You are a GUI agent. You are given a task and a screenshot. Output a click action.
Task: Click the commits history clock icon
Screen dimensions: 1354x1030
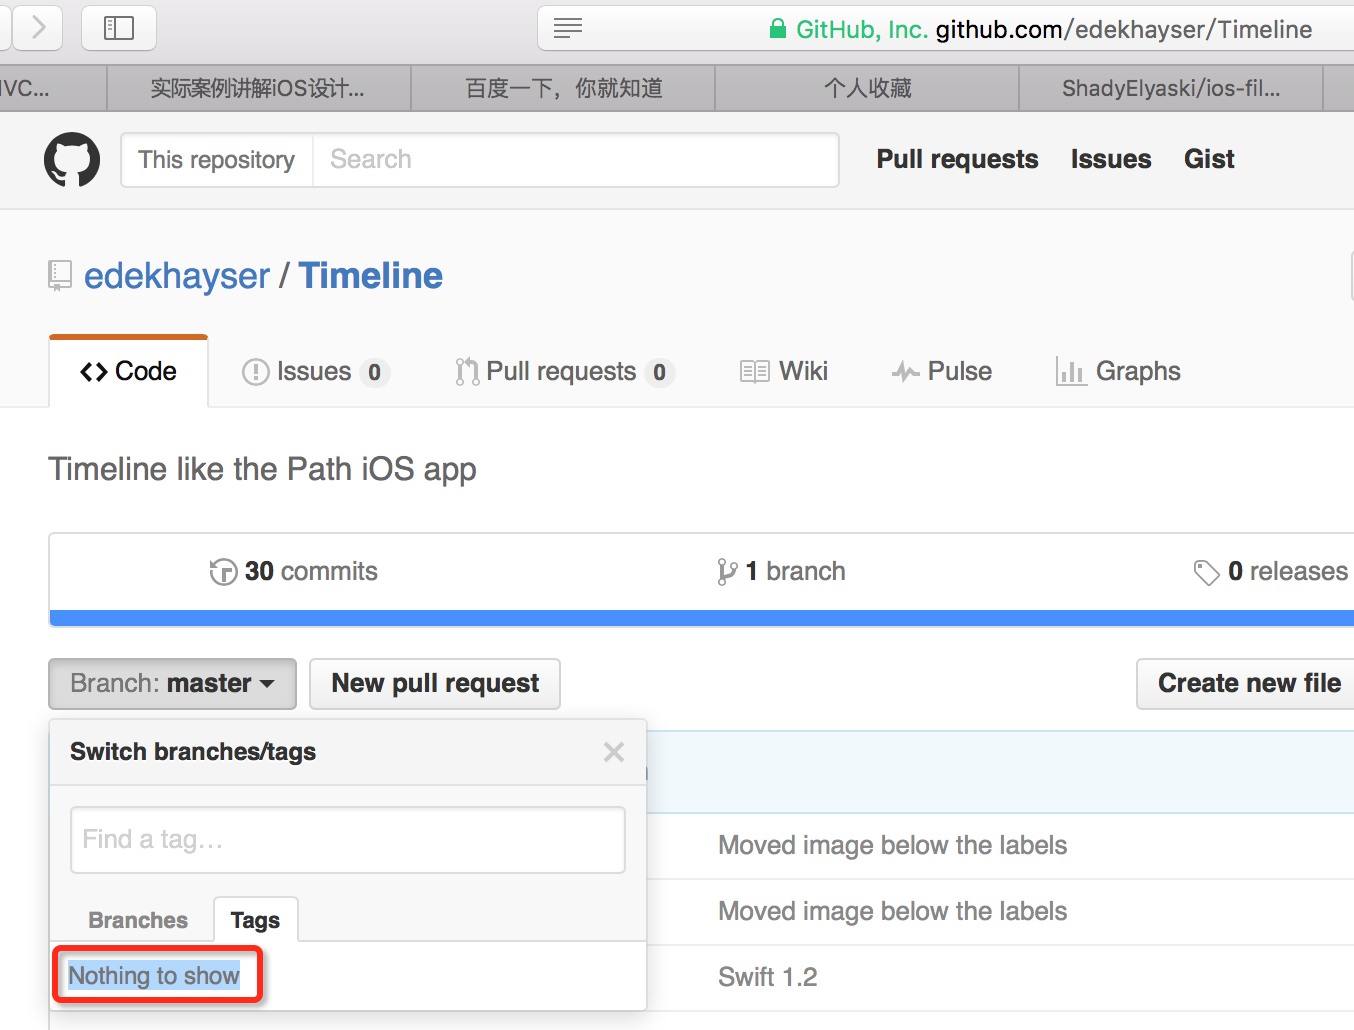coord(223,572)
